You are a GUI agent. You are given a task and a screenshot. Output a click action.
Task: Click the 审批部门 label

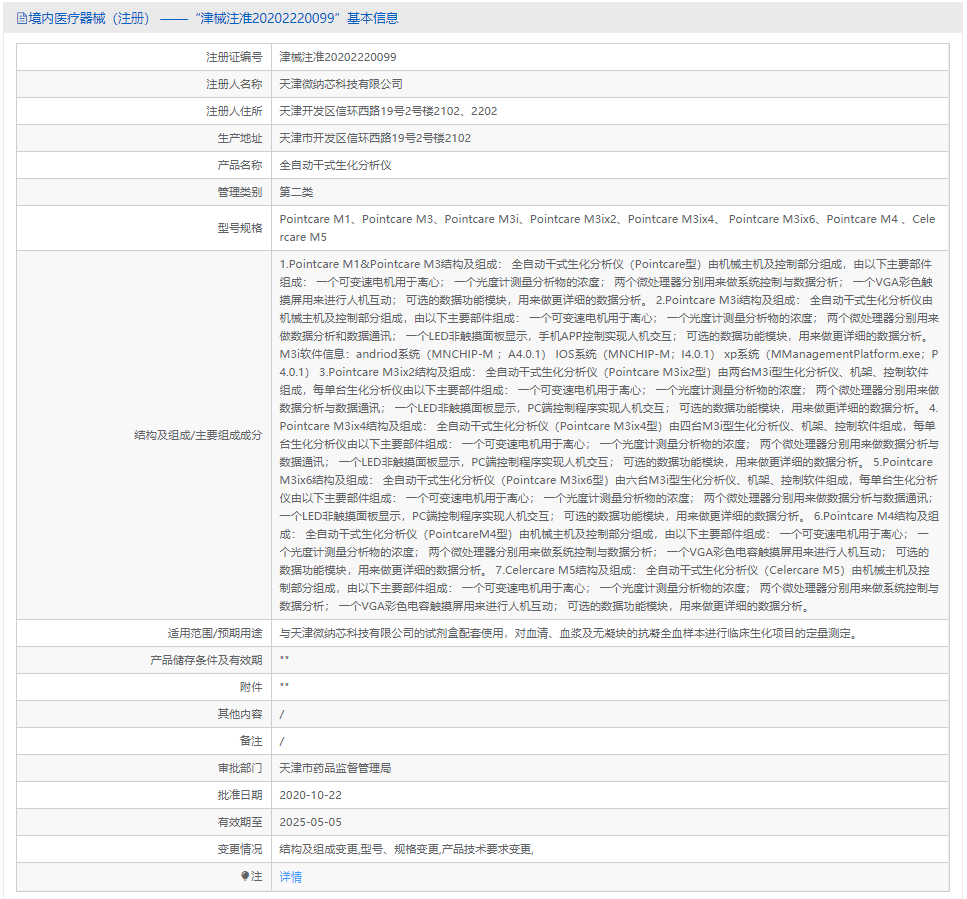click(240, 768)
